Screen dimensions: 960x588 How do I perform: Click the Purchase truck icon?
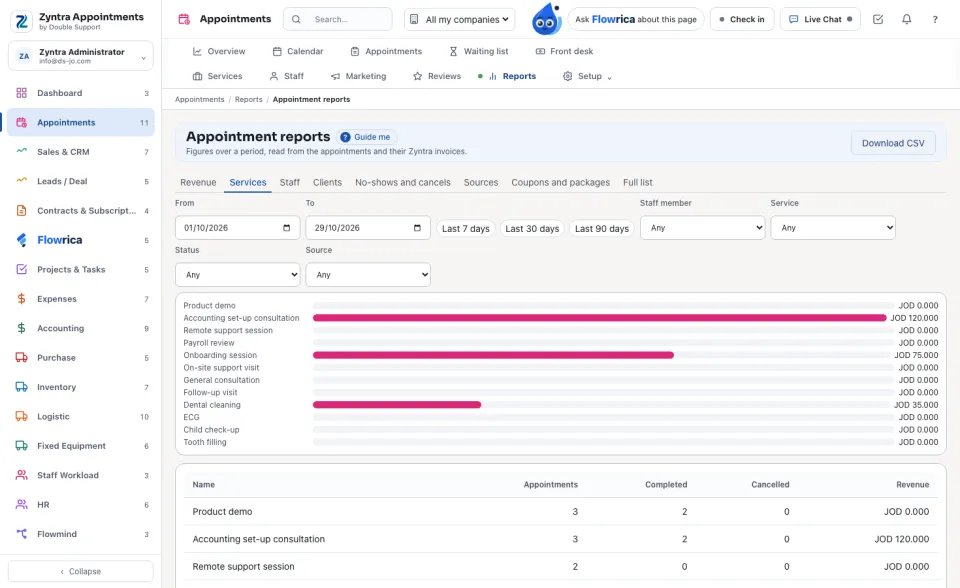coord(21,358)
